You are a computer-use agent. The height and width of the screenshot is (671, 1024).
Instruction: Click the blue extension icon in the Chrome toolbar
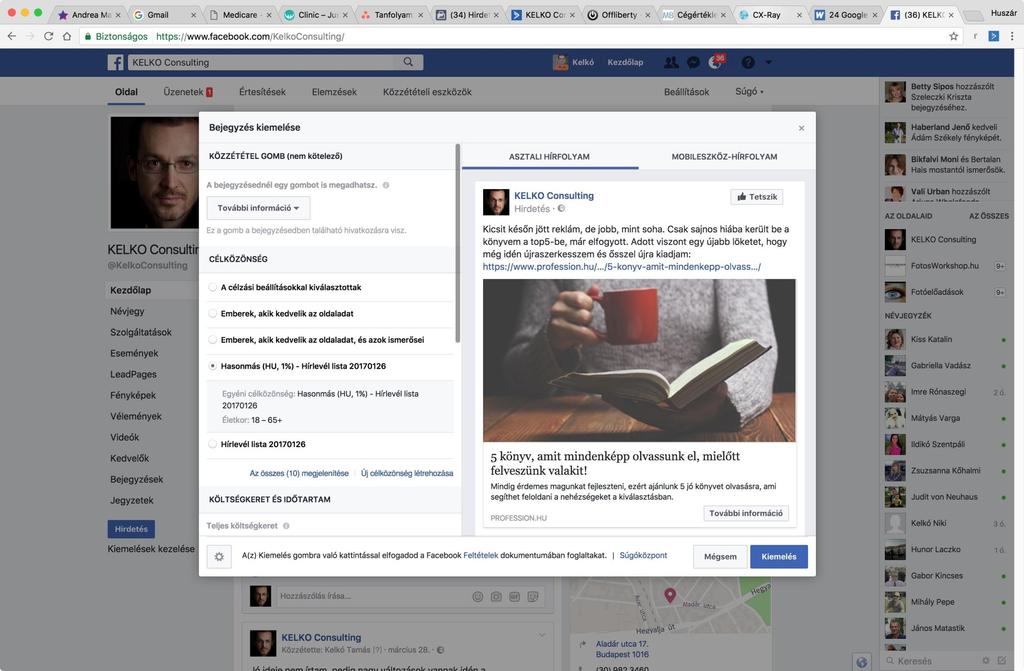tap(993, 37)
